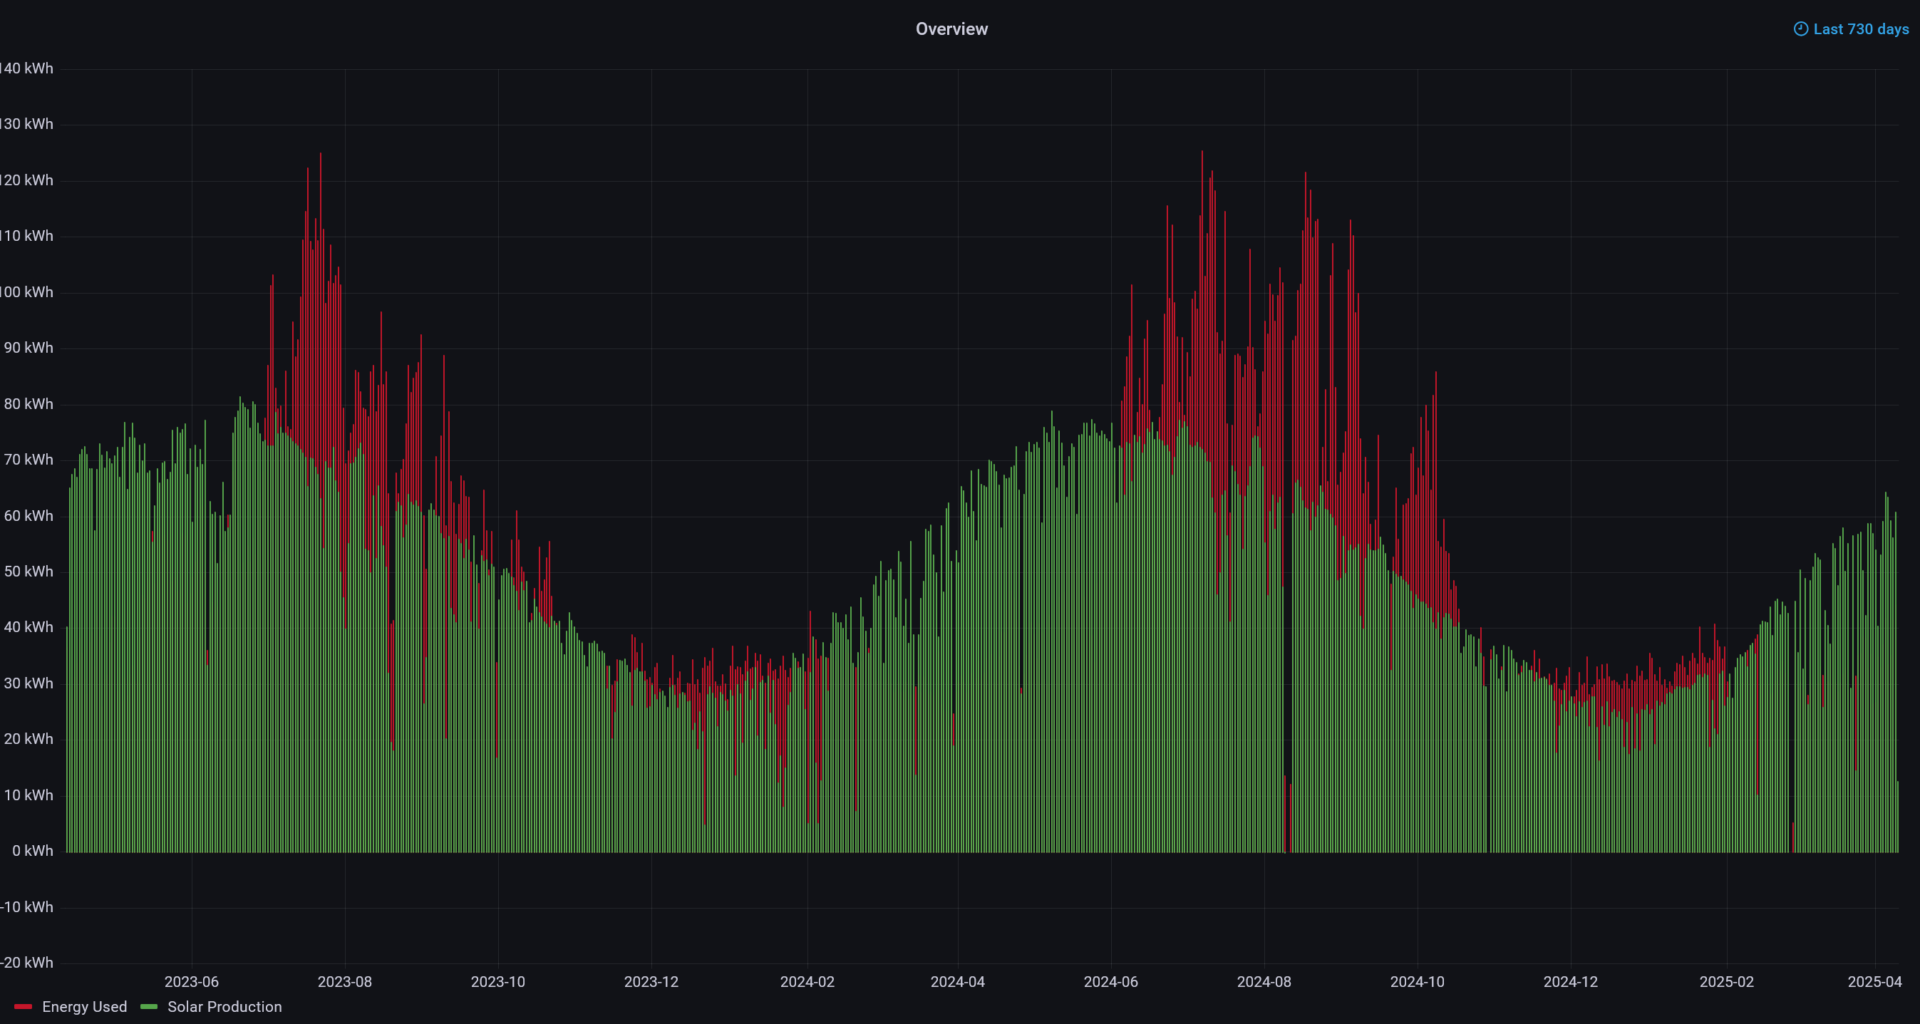The height and width of the screenshot is (1024, 1920).
Task: Click the green Solar Production legend swatch
Action: click(148, 1007)
